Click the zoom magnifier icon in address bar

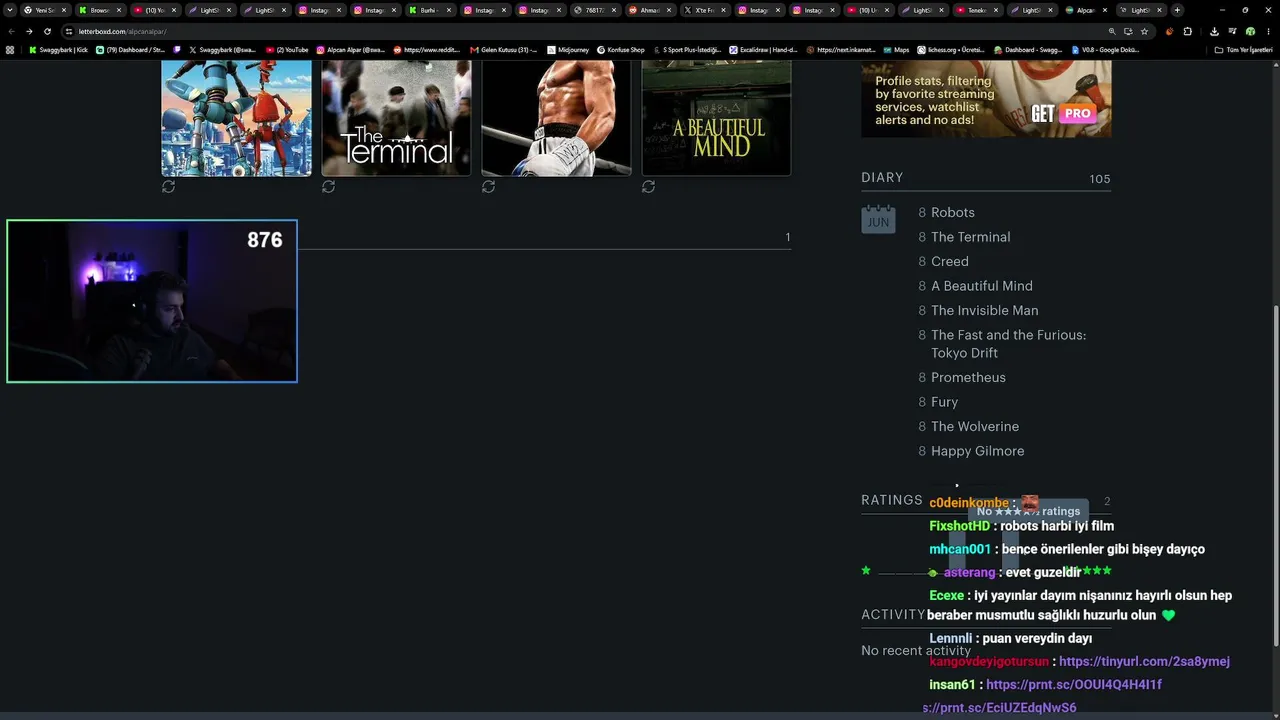(x=1112, y=31)
